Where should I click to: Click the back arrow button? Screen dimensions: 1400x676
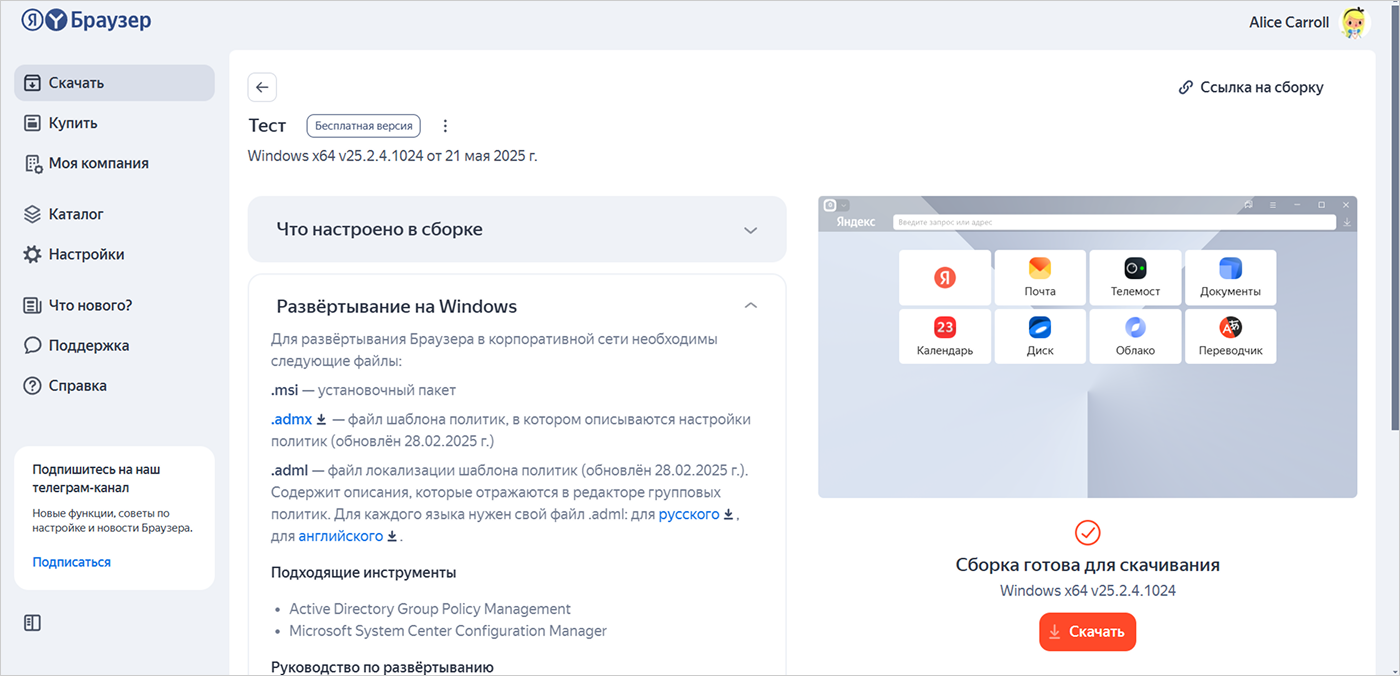pos(262,87)
